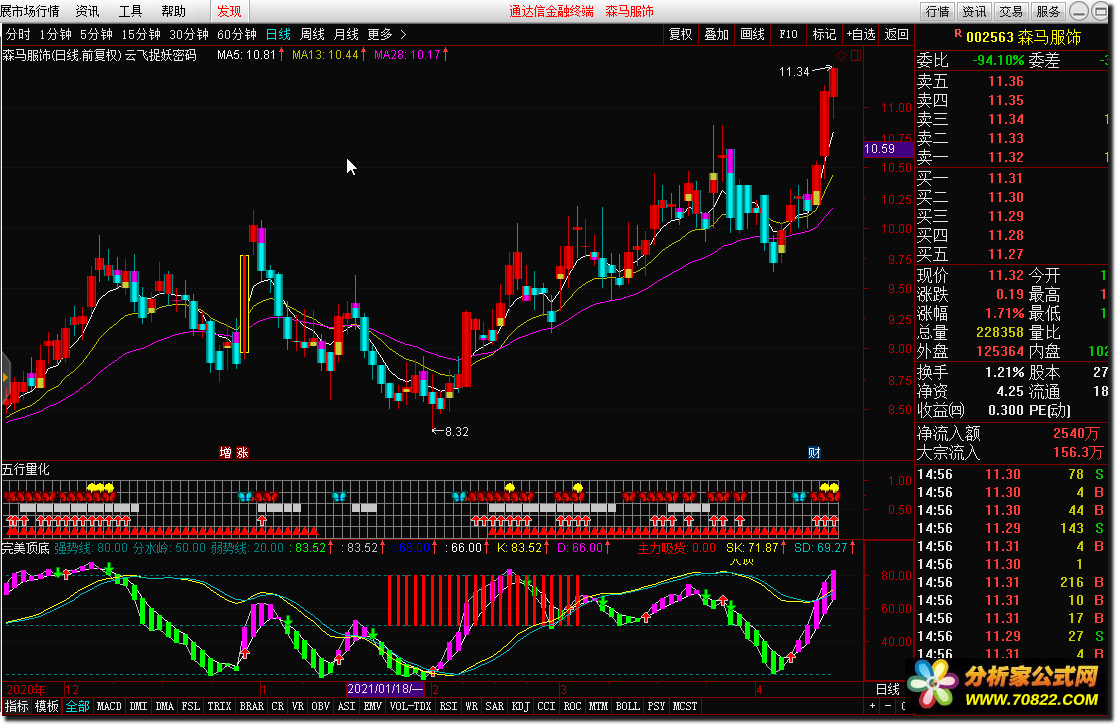Click the 增 event marker on chart
The height and width of the screenshot is (725, 1118).
[225, 453]
